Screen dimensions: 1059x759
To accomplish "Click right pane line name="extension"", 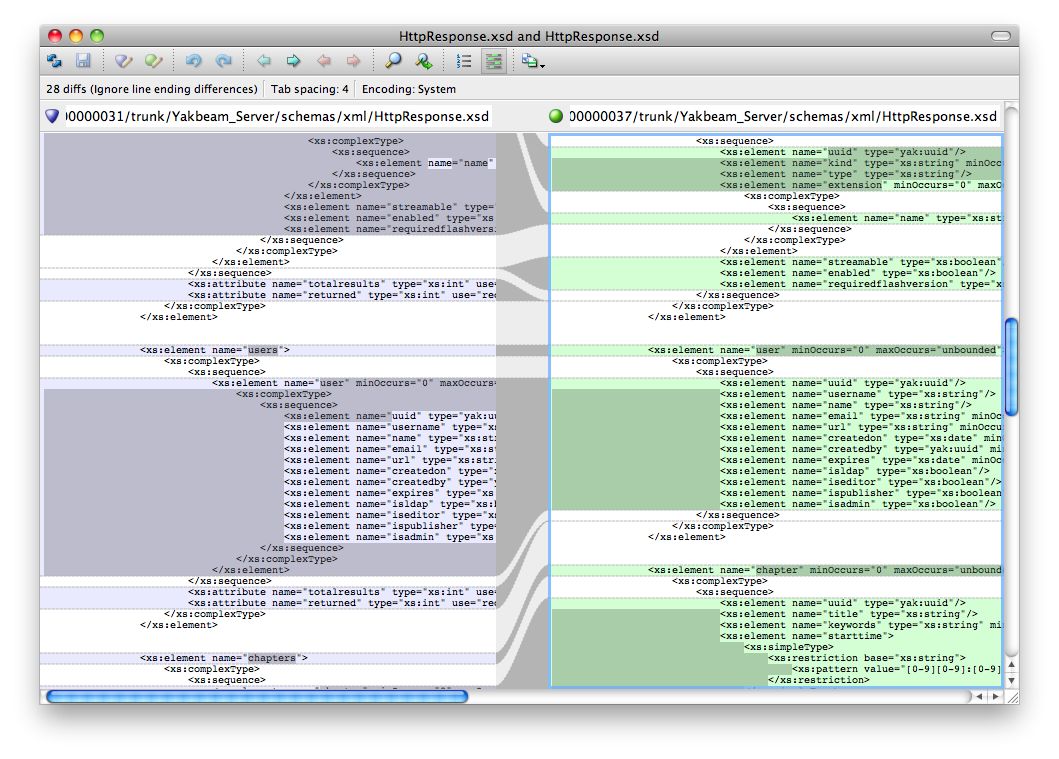I will pyautogui.click(x=860, y=185).
